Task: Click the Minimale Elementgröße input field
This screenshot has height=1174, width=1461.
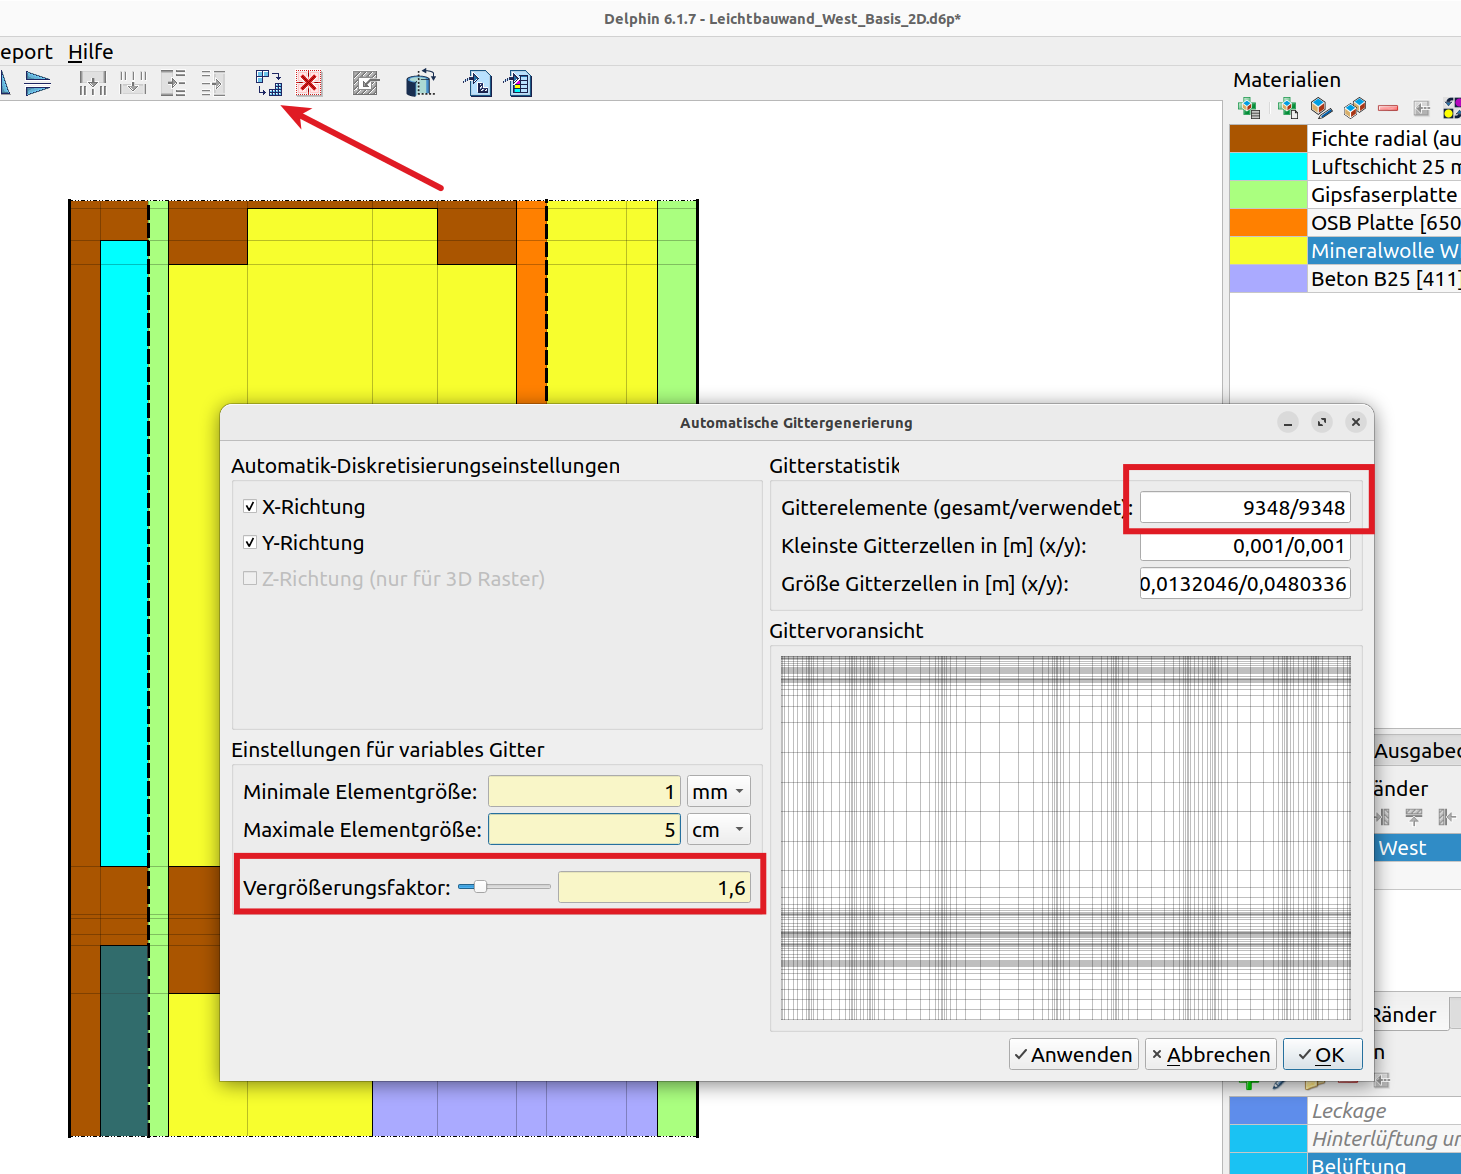Action: pyautogui.click(x=584, y=792)
